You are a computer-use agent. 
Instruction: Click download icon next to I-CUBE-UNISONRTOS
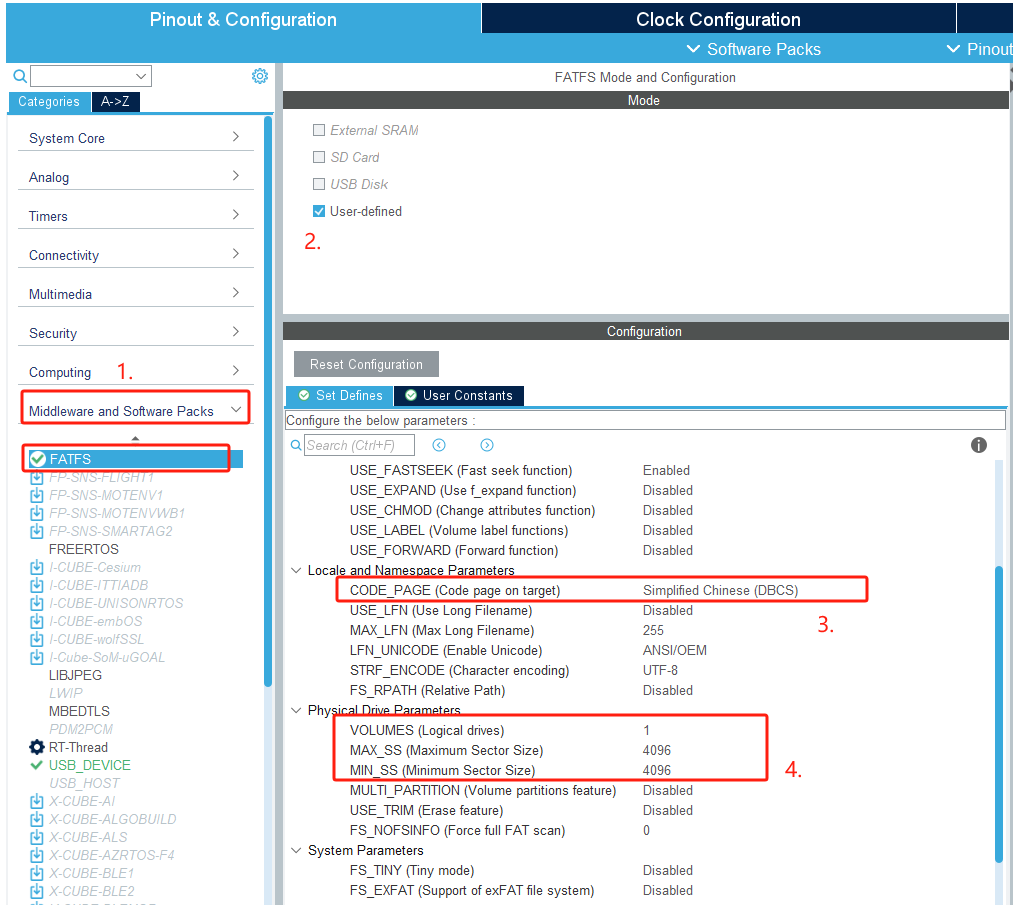click(x=37, y=603)
